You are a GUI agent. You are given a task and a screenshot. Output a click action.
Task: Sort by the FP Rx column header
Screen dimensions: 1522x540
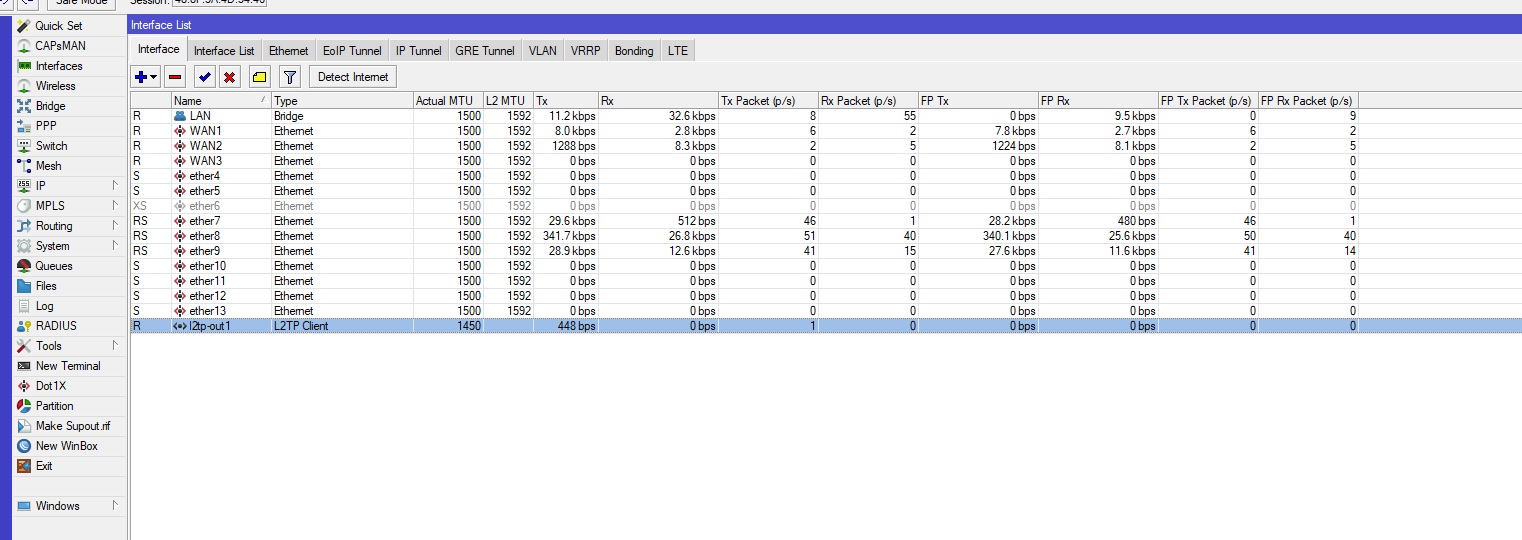point(1097,101)
